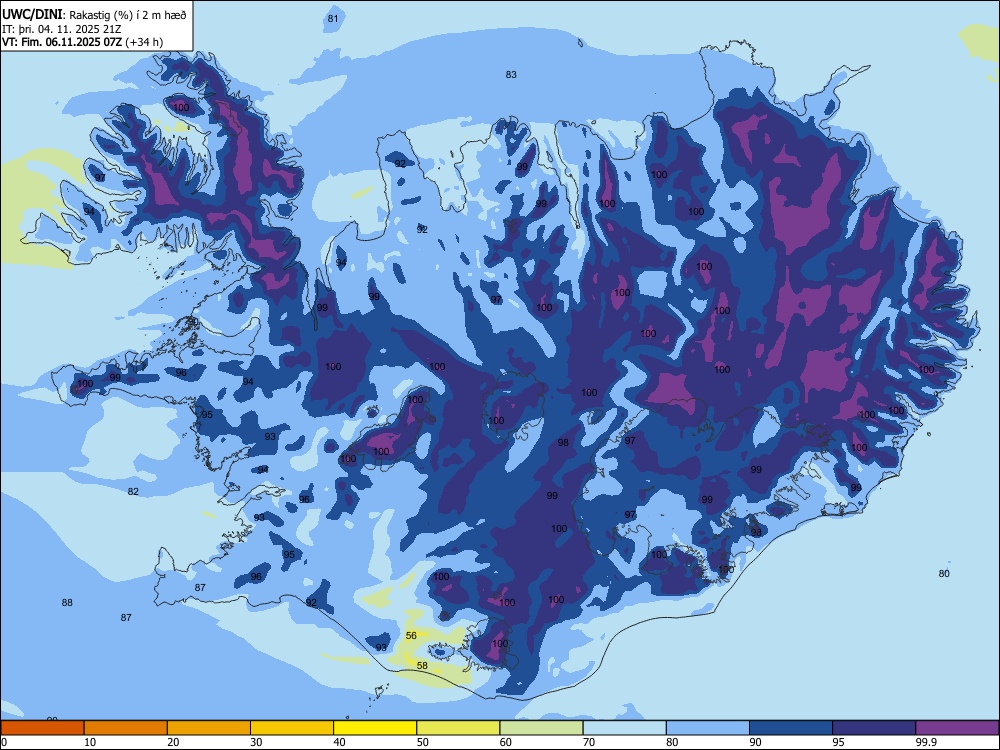
Task: Select the golden 30–40 legend swatch
Action: point(292,728)
